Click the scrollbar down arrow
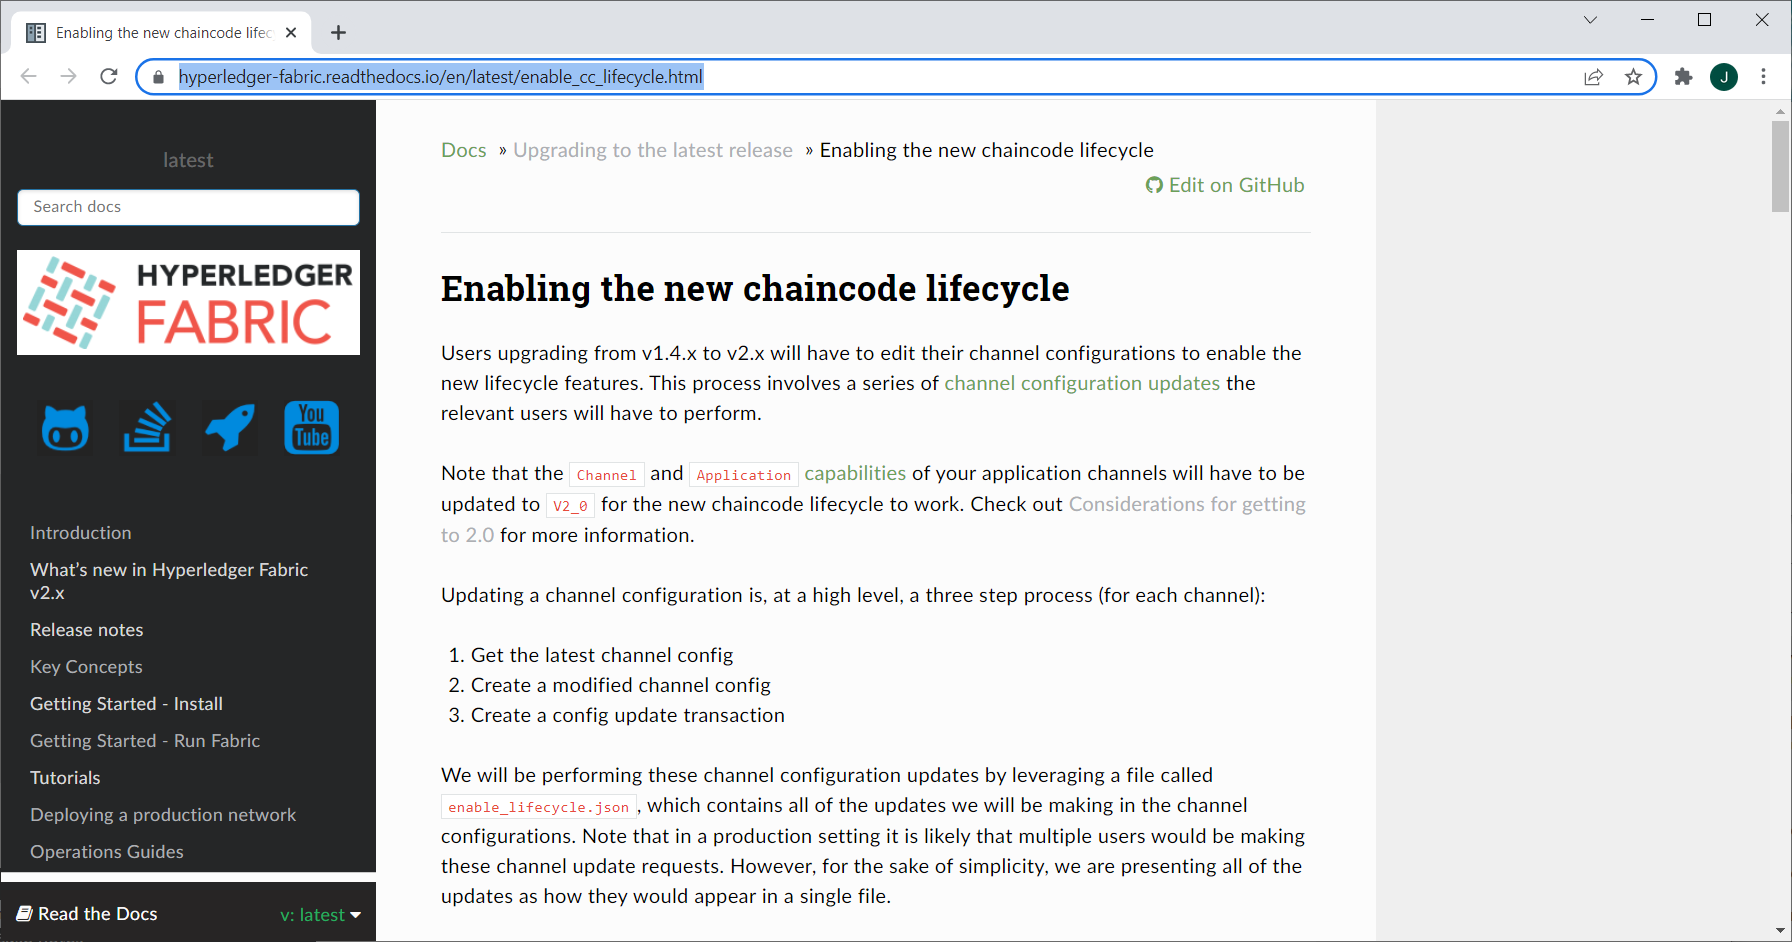The width and height of the screenshot is (1792, 942). (x=1780, y=931)
